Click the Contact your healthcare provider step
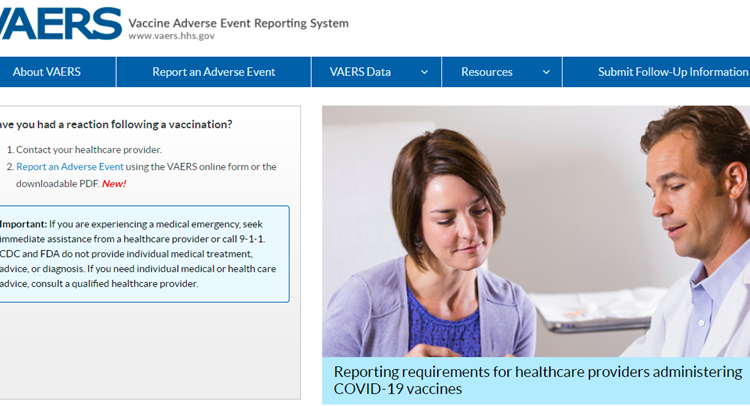 (x=89, y=150)
